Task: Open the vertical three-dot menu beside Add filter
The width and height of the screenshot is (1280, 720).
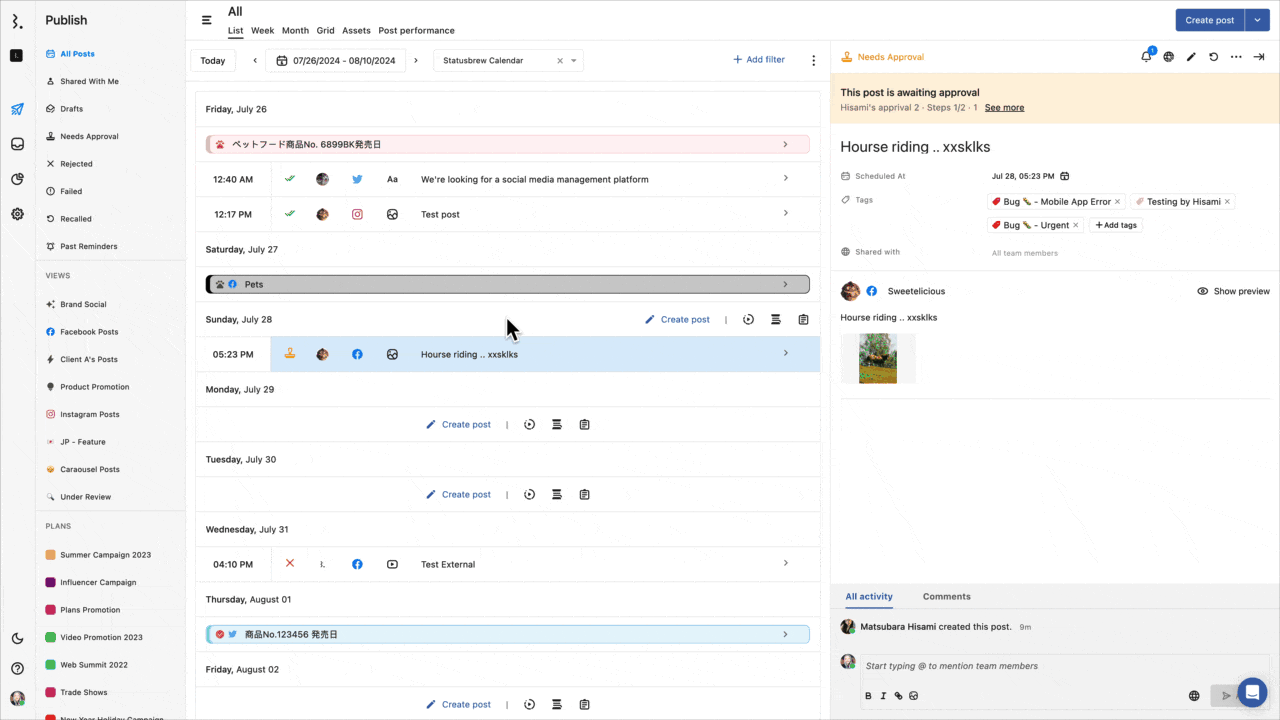Action: coord(813,61)
